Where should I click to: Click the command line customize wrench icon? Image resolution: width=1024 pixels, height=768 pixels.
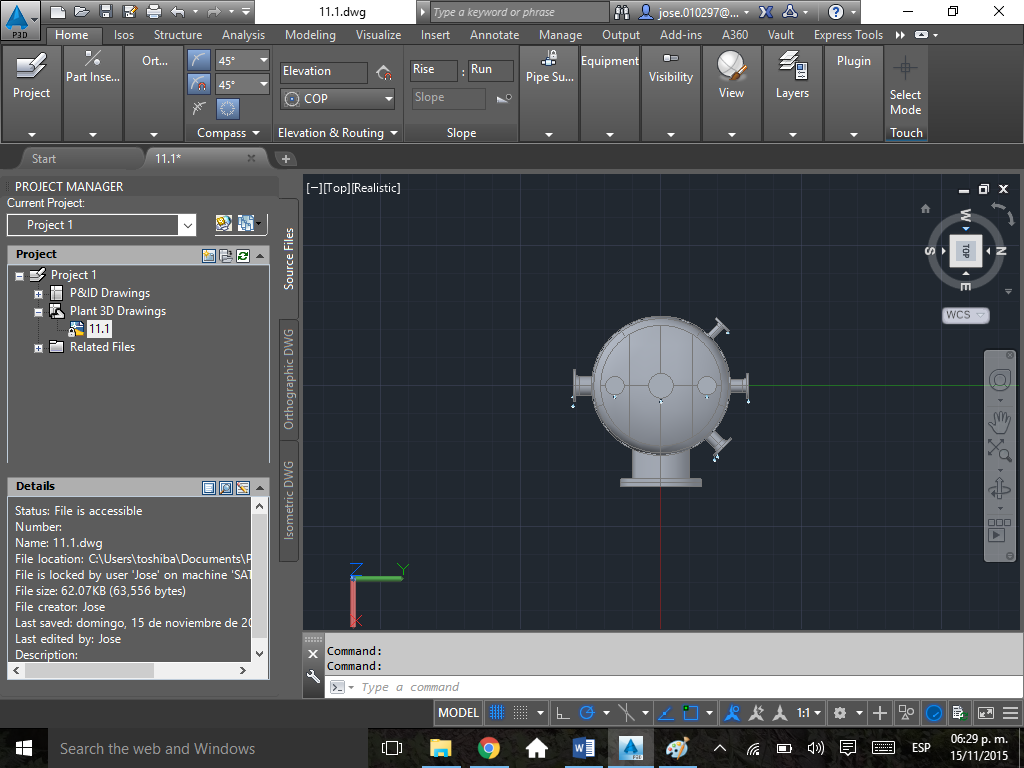pos(313,677)
